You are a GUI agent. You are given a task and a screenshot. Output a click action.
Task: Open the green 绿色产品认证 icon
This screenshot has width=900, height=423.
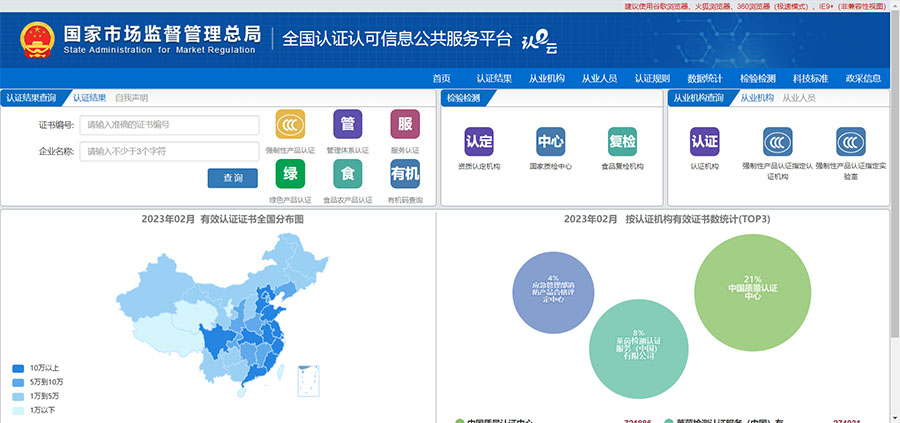pos(290,174)
